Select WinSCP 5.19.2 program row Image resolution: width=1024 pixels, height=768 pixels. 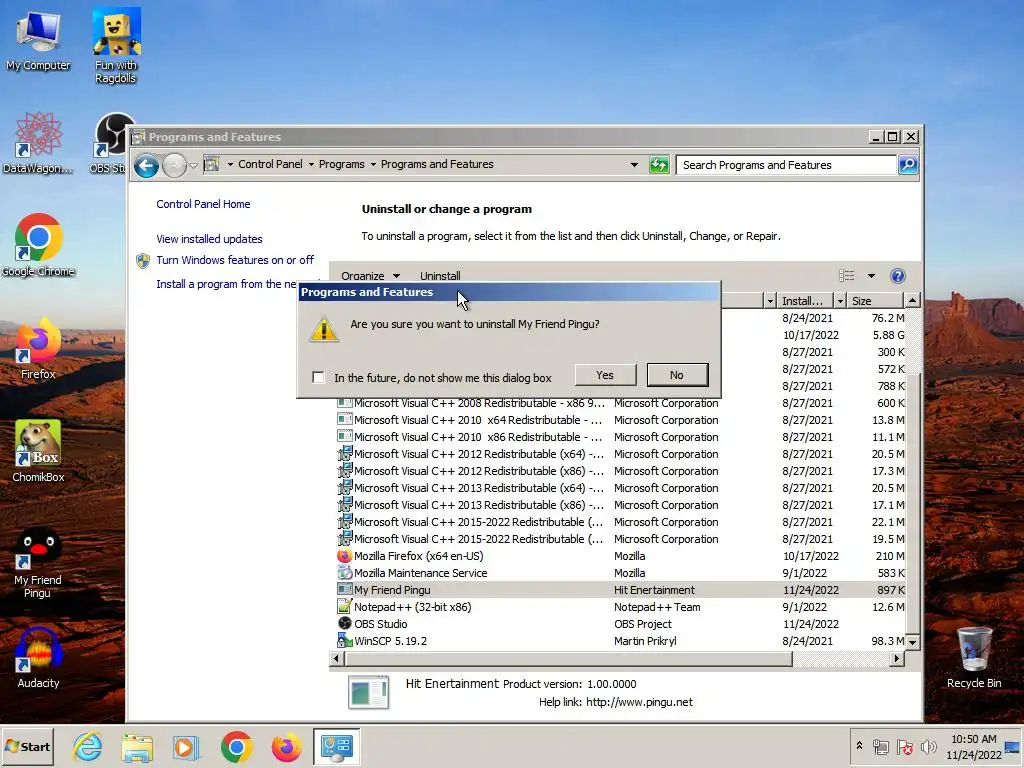620,641
